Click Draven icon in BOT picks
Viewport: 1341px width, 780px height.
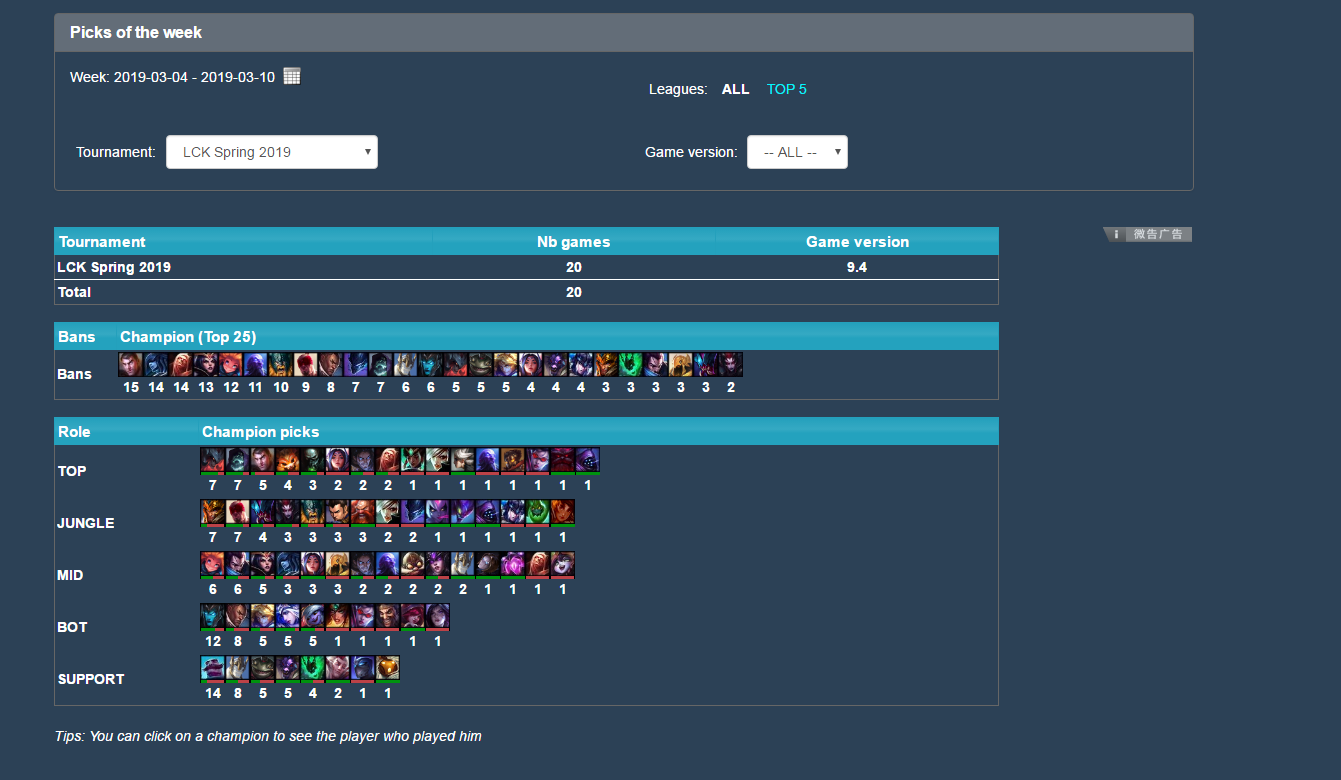click(387, 616)
